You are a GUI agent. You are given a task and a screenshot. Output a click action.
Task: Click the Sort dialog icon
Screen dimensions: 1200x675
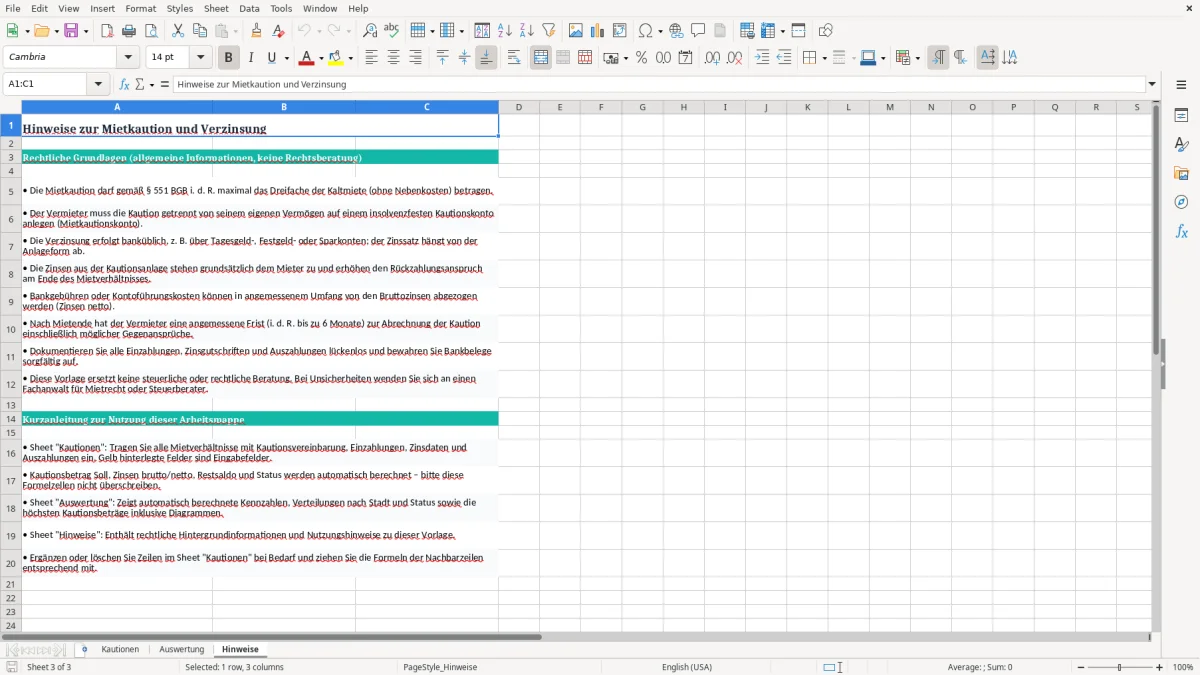483,31
